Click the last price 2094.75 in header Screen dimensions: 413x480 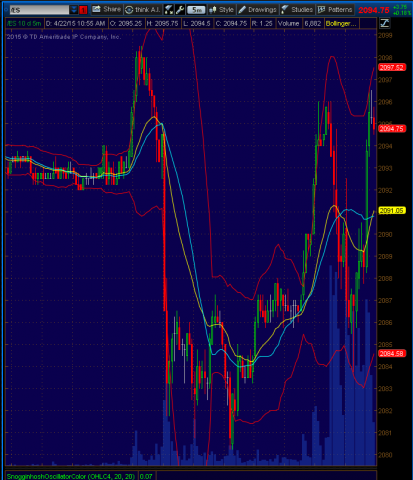pyautogui.click(x=374, y=10)
